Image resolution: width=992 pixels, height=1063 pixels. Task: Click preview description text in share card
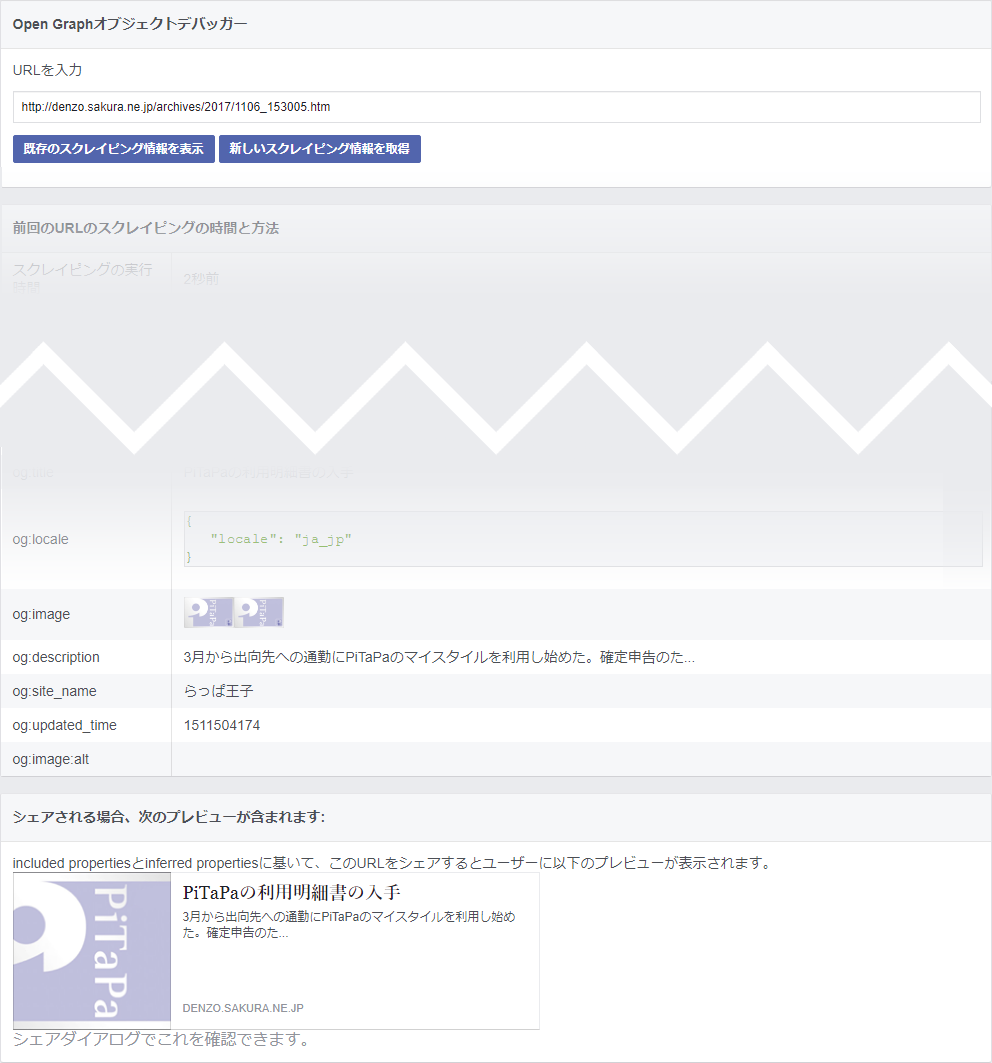click(349, 925)
